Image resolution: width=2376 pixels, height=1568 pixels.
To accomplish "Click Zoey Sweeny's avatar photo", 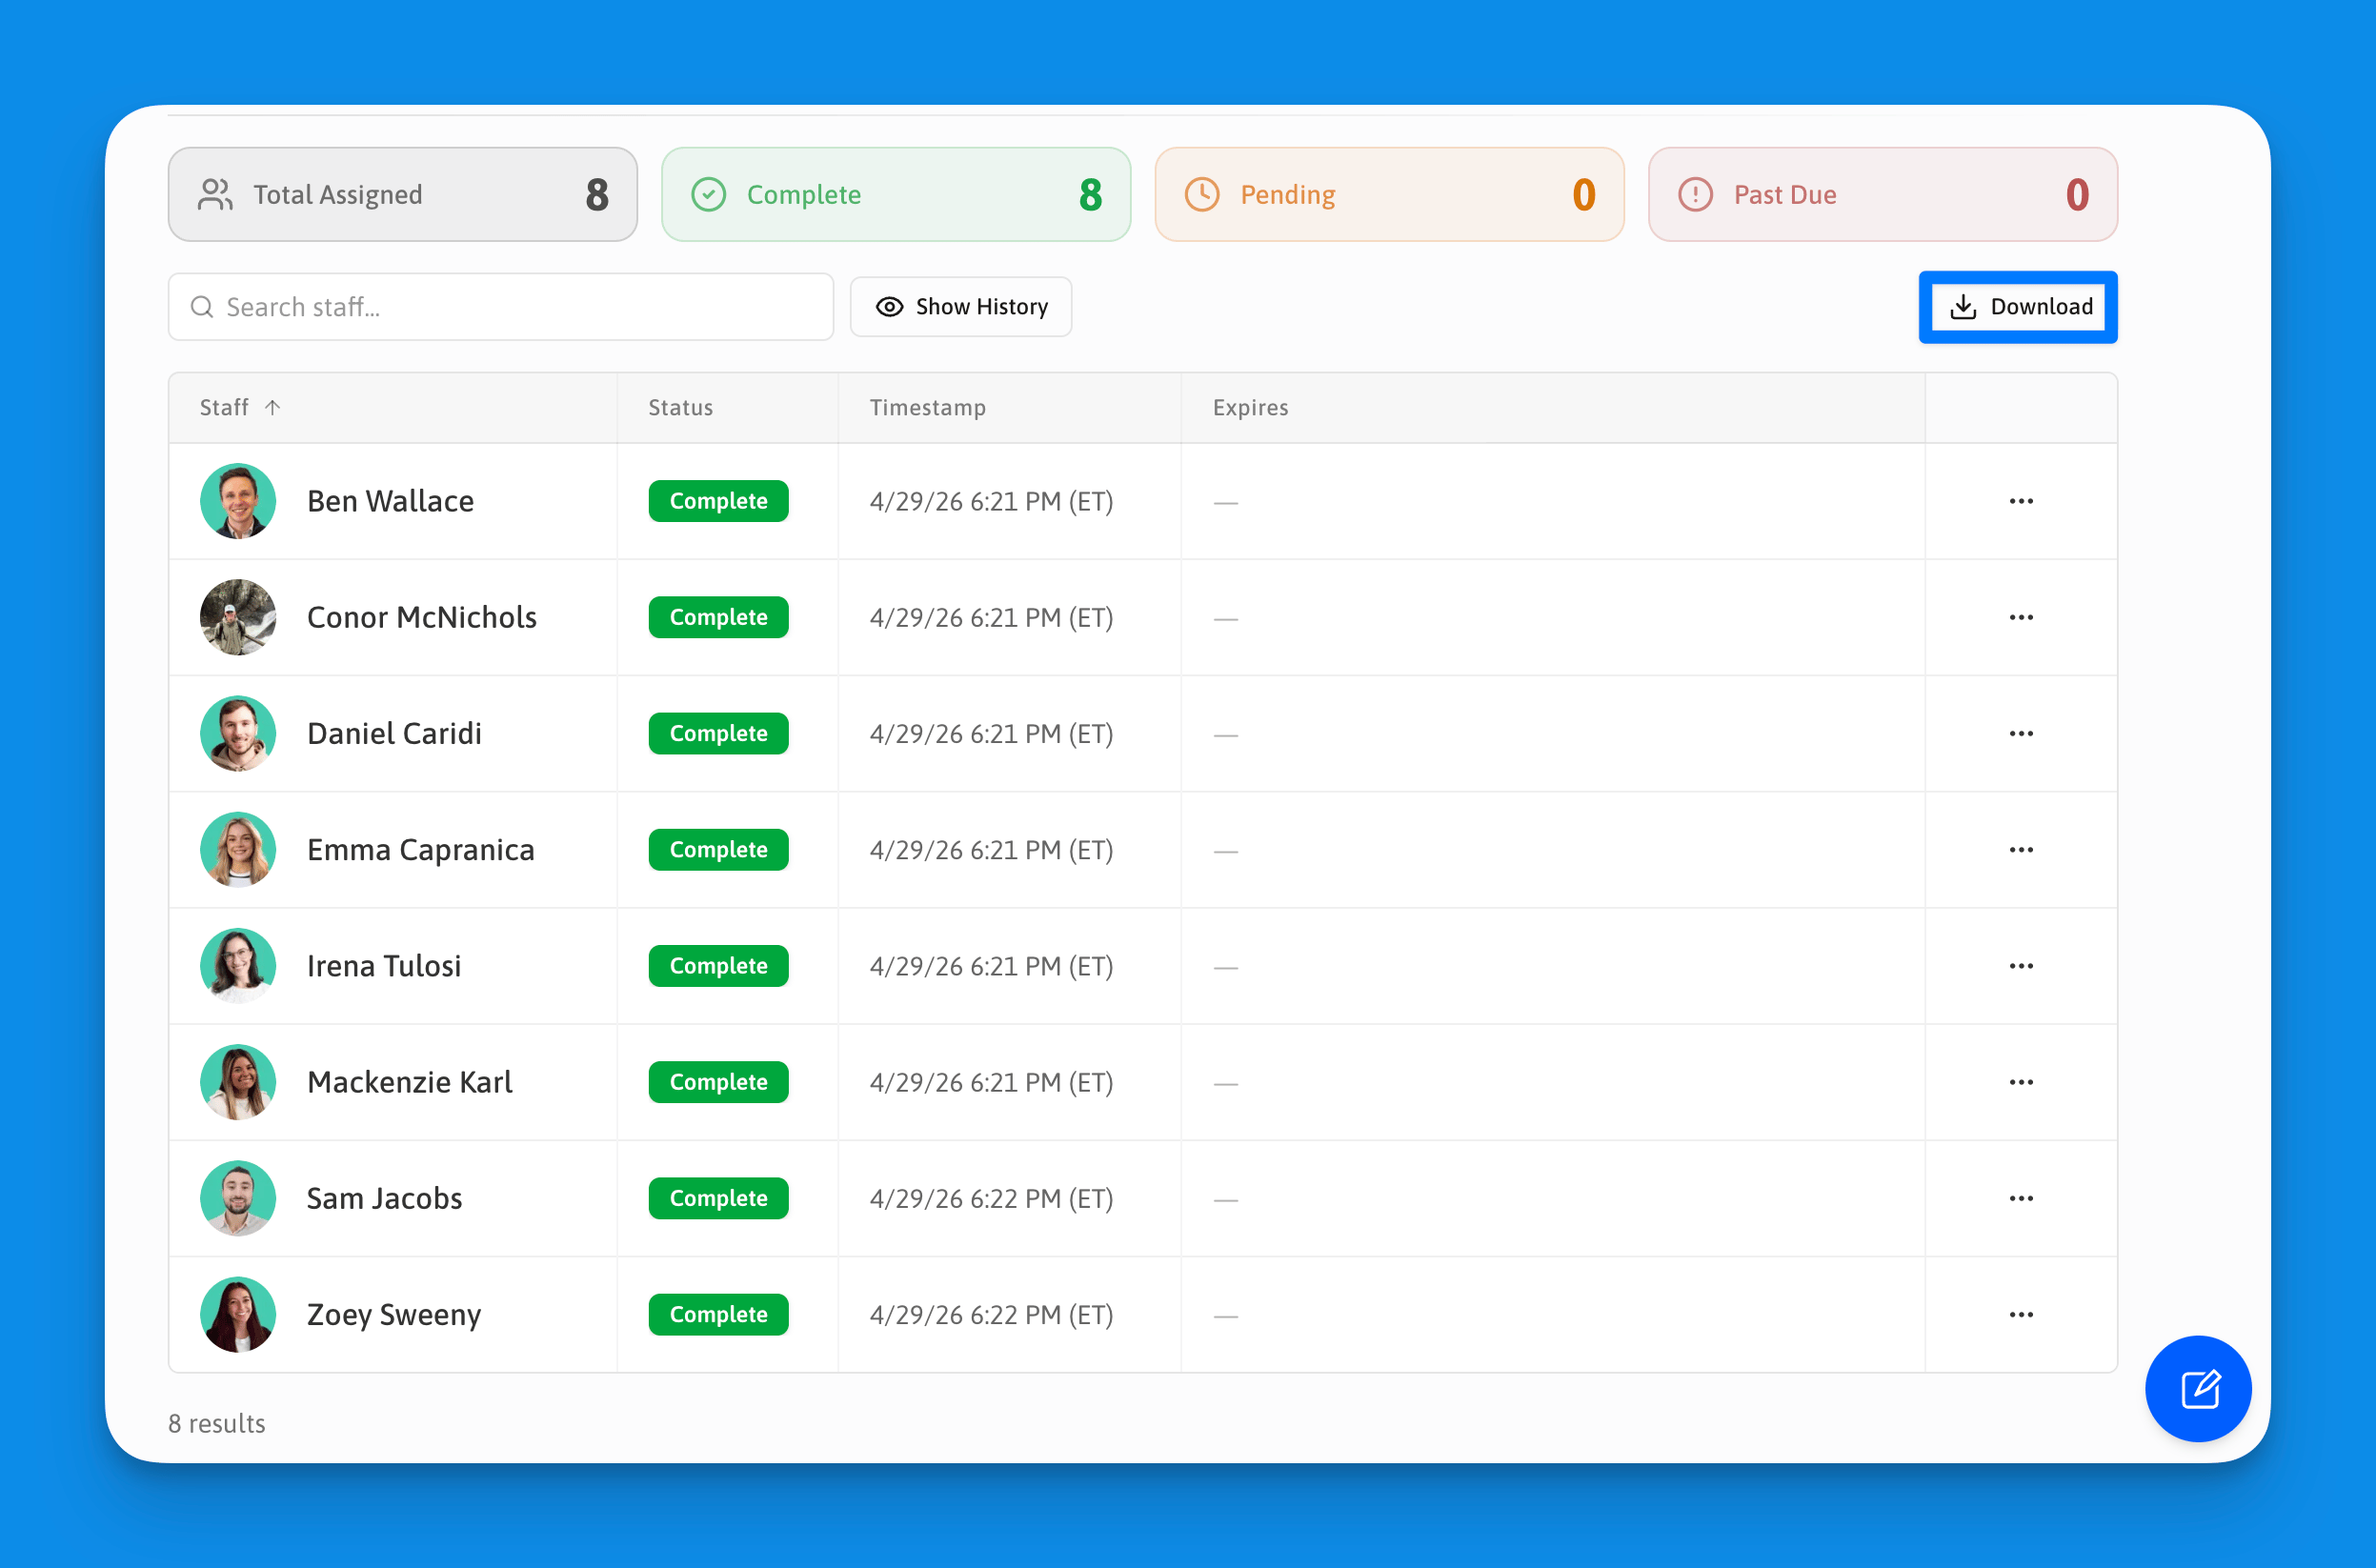I will [x=238, y=1314].
